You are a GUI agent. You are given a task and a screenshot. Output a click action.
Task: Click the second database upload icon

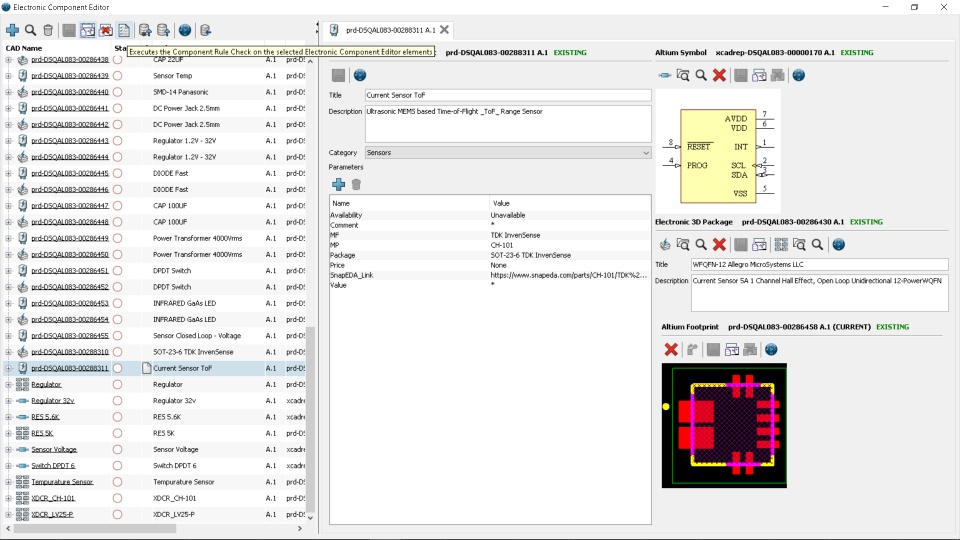tap(163, 30)
